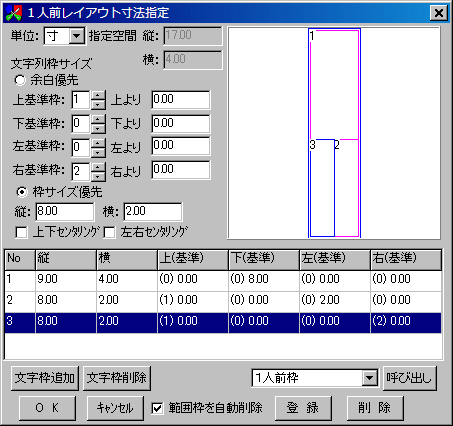Select the 余白優先 radio button
Screen dimensions: 453x426
click(20, 80)
